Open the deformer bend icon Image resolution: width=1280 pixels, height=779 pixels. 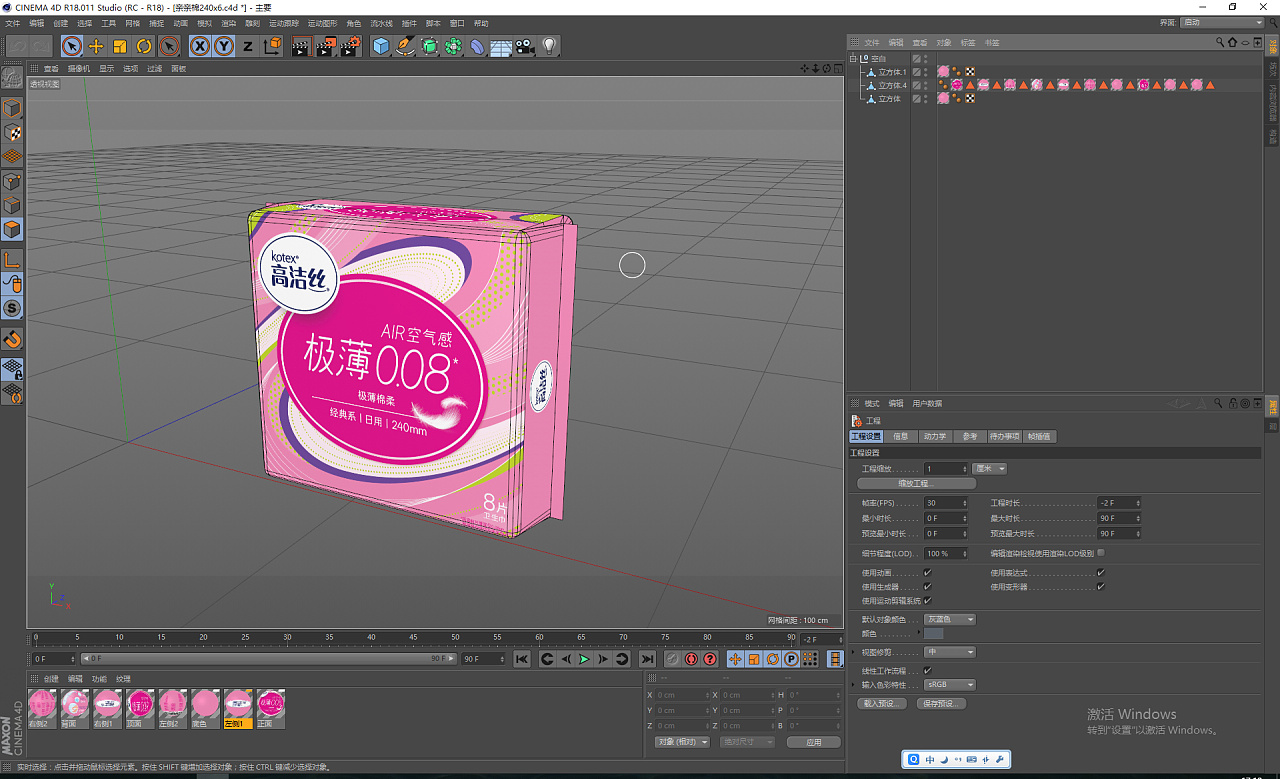[477, 46]
